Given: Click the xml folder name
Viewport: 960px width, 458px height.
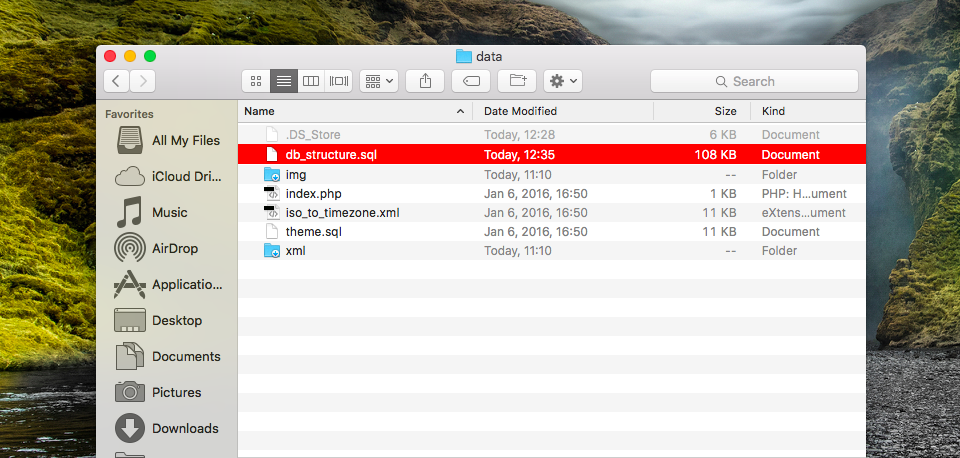Looking at the screenshot, I should (x=296, y=251).
